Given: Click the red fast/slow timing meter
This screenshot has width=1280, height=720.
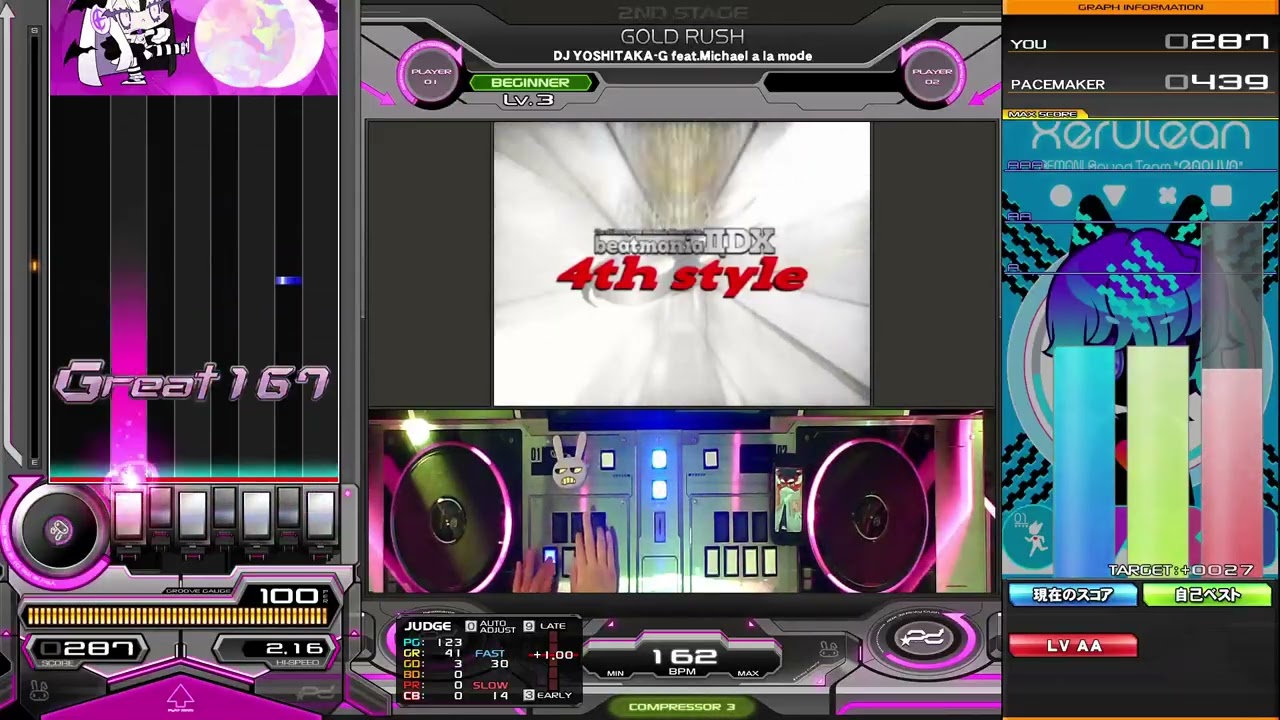Looking at the screenshot, I should 553,660.
